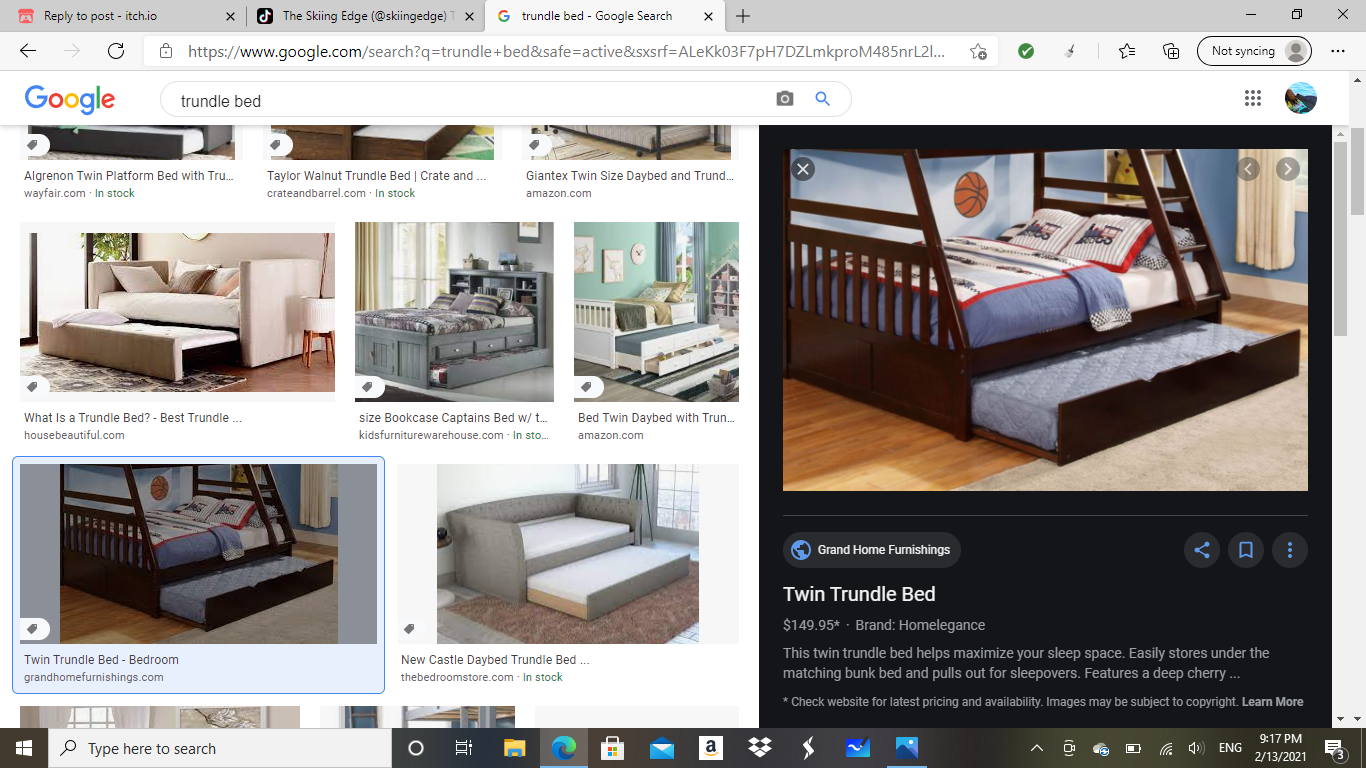Show hidden system tray icons

coord(1037,748)
